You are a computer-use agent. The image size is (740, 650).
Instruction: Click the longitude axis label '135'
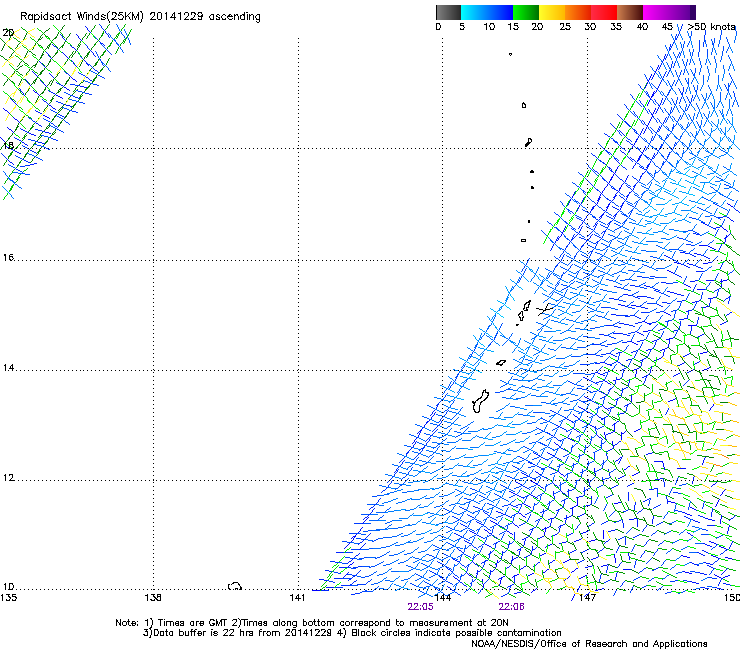click(x=8, y=598)
